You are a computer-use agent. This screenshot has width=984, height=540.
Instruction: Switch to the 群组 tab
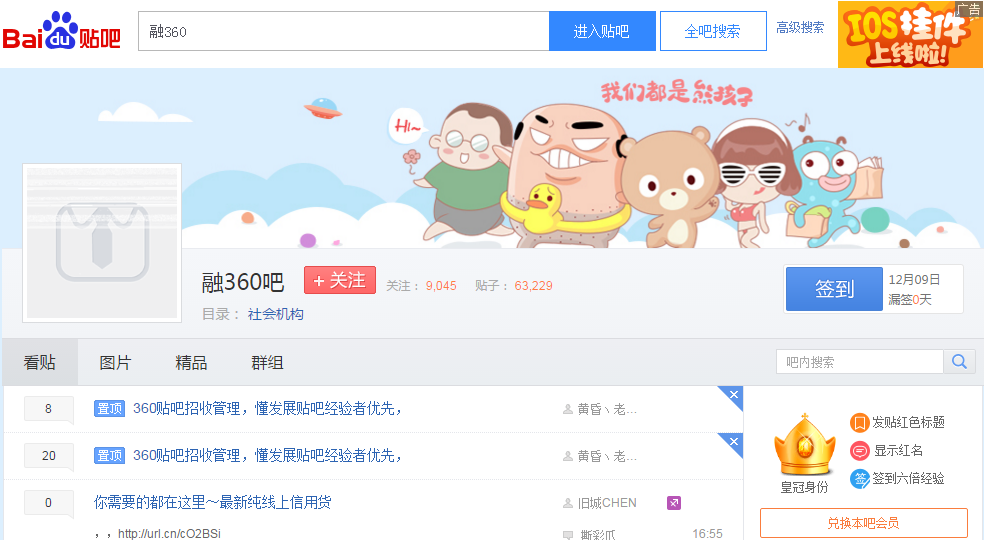click(267, 362)
